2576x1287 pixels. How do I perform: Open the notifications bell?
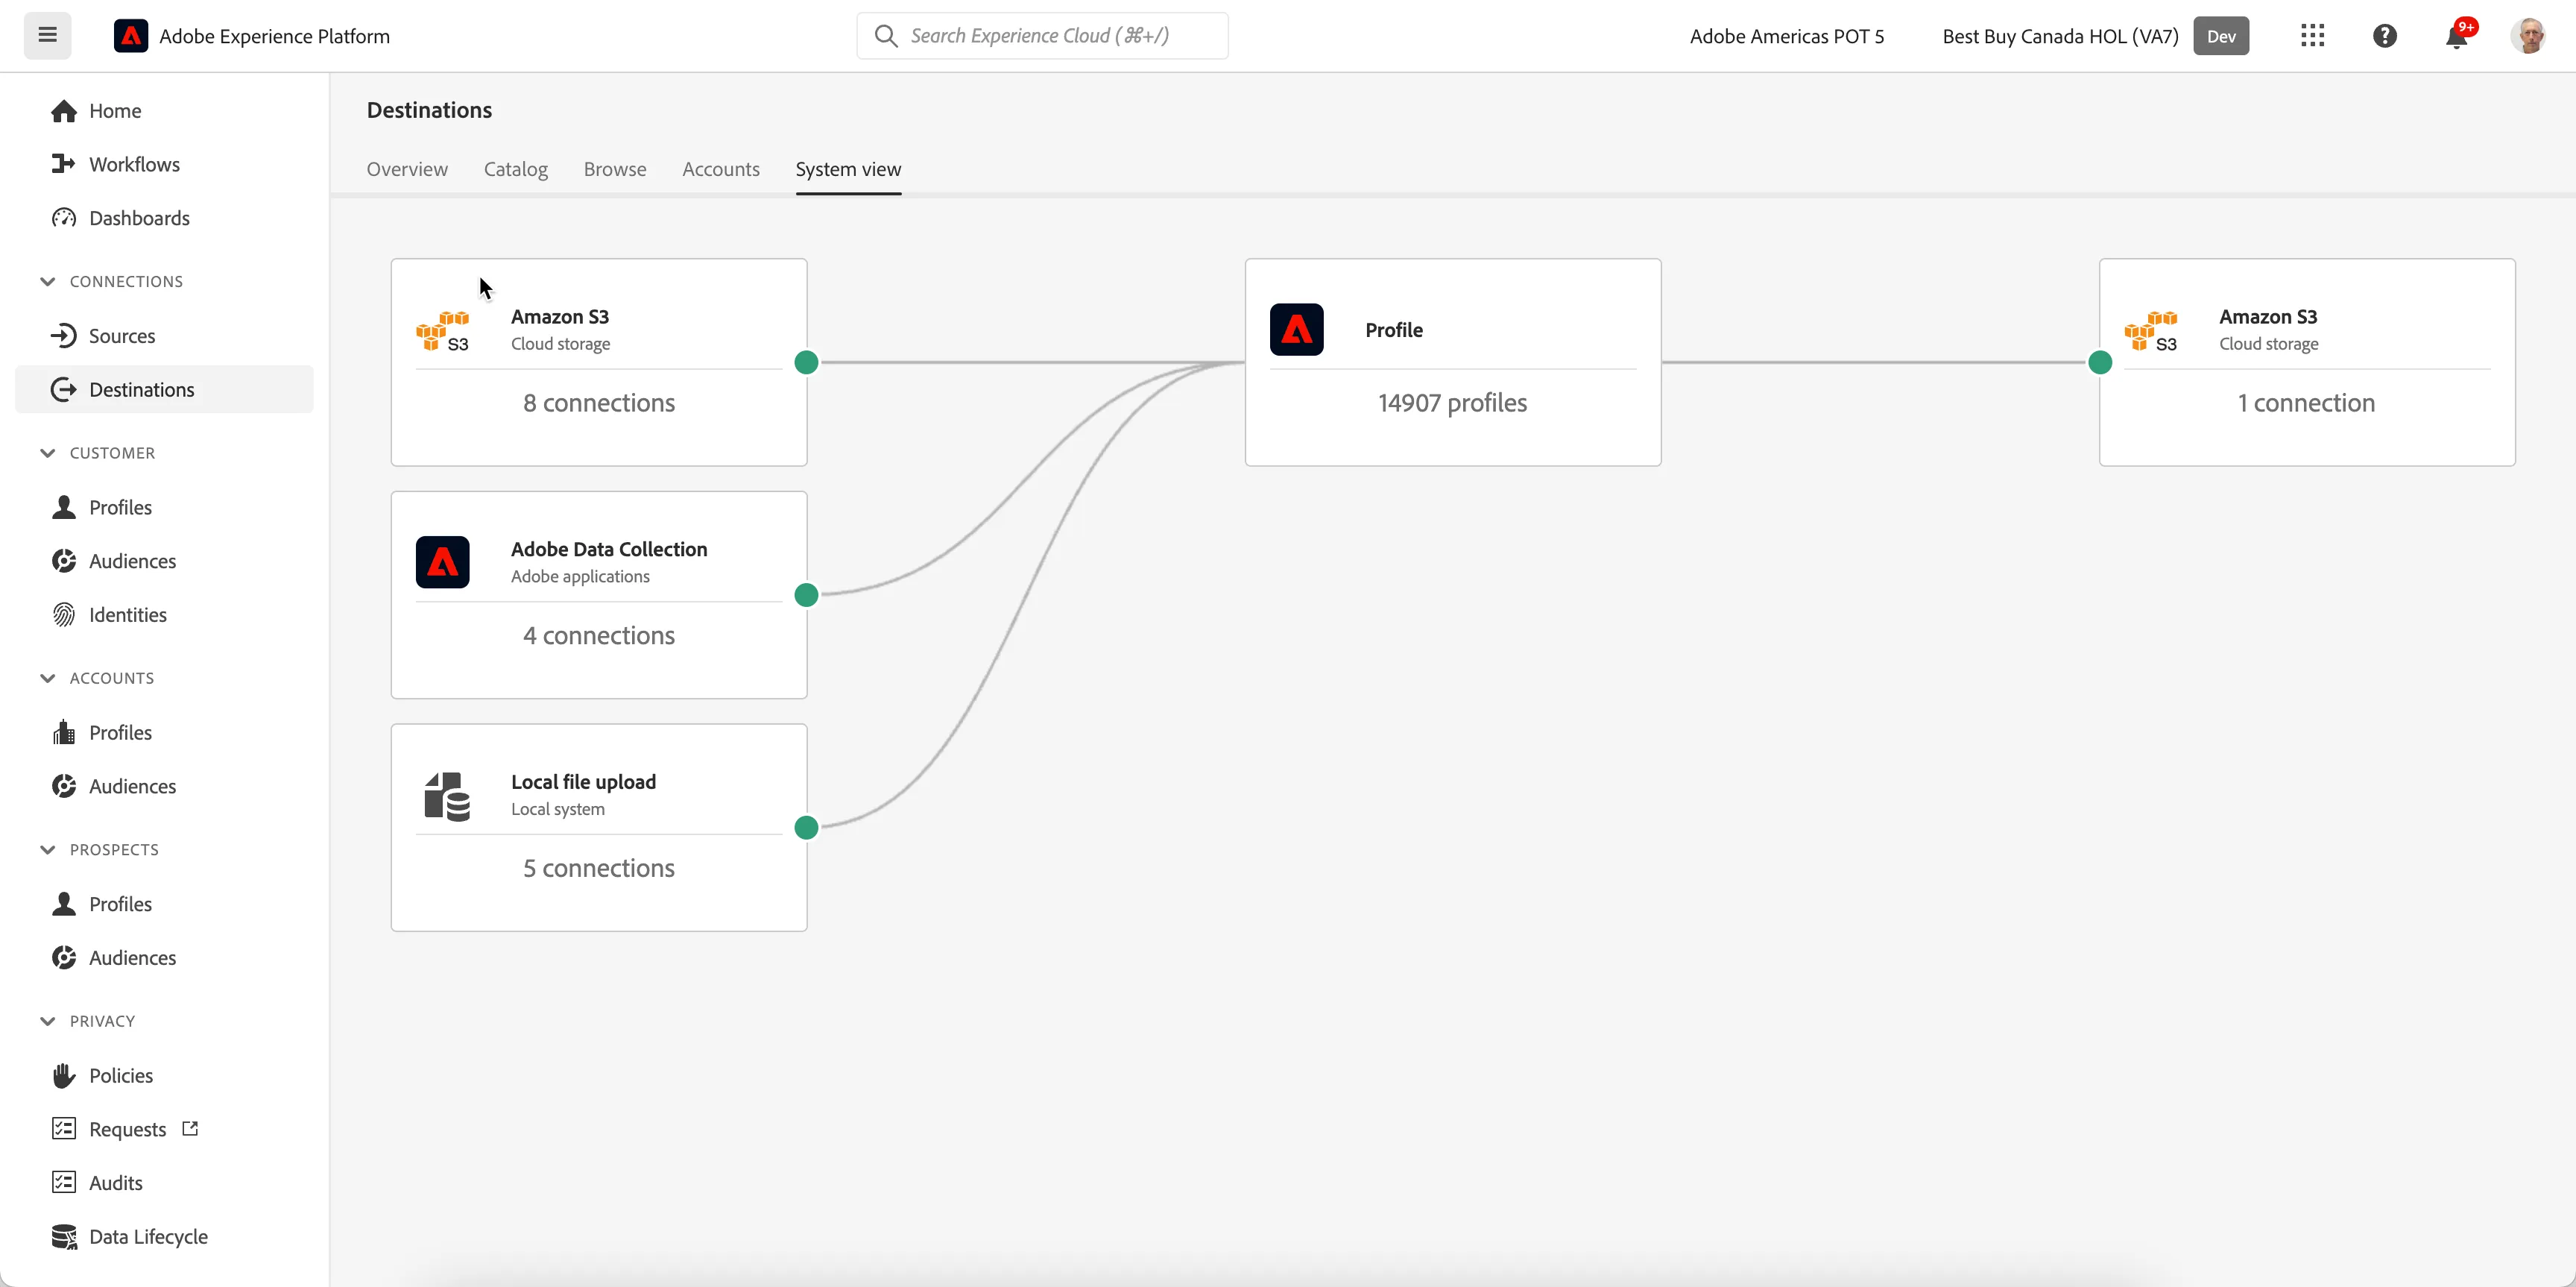[2457, 36]
